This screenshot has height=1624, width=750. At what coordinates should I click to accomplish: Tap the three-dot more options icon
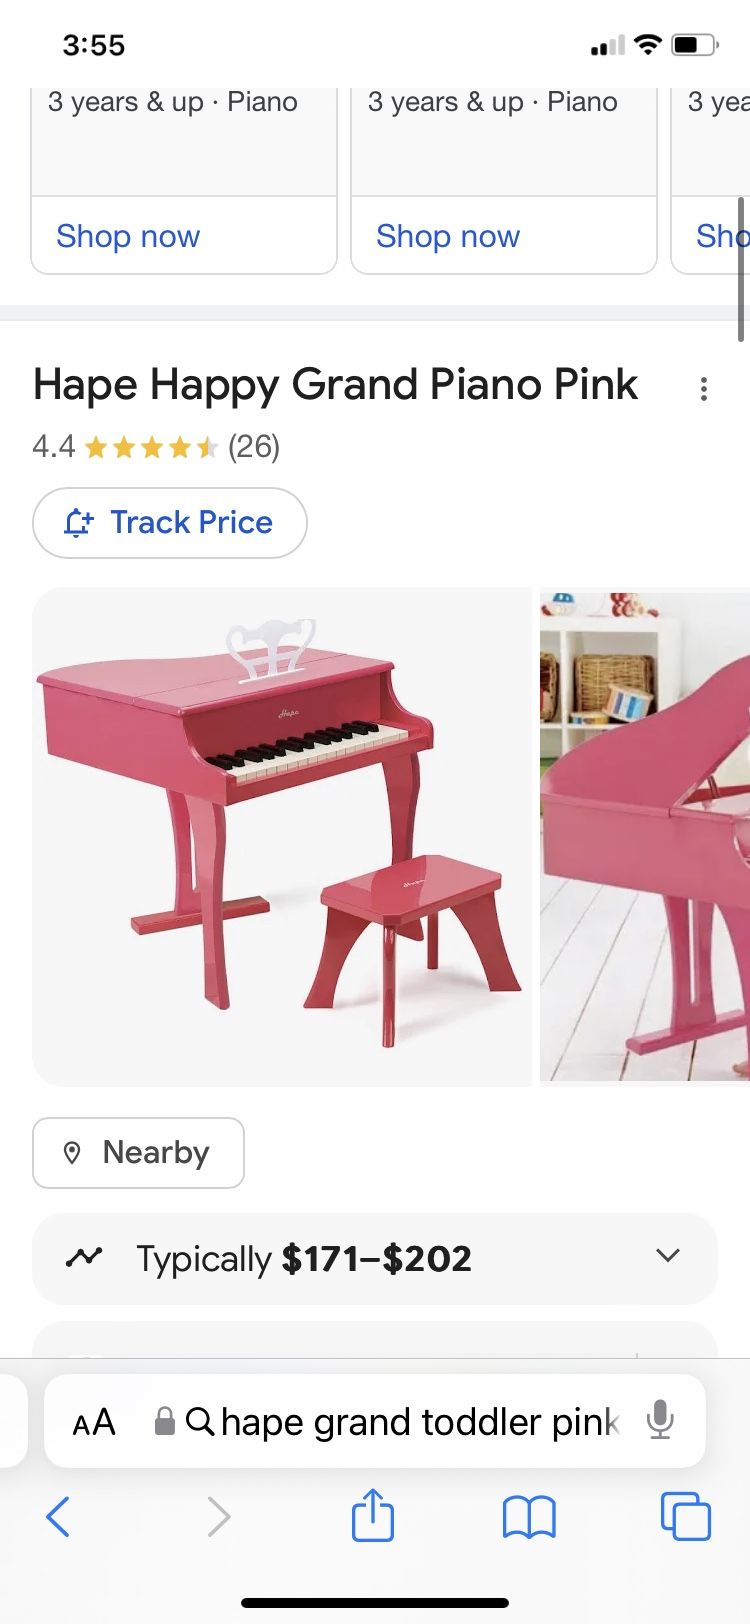coord(704,389)
